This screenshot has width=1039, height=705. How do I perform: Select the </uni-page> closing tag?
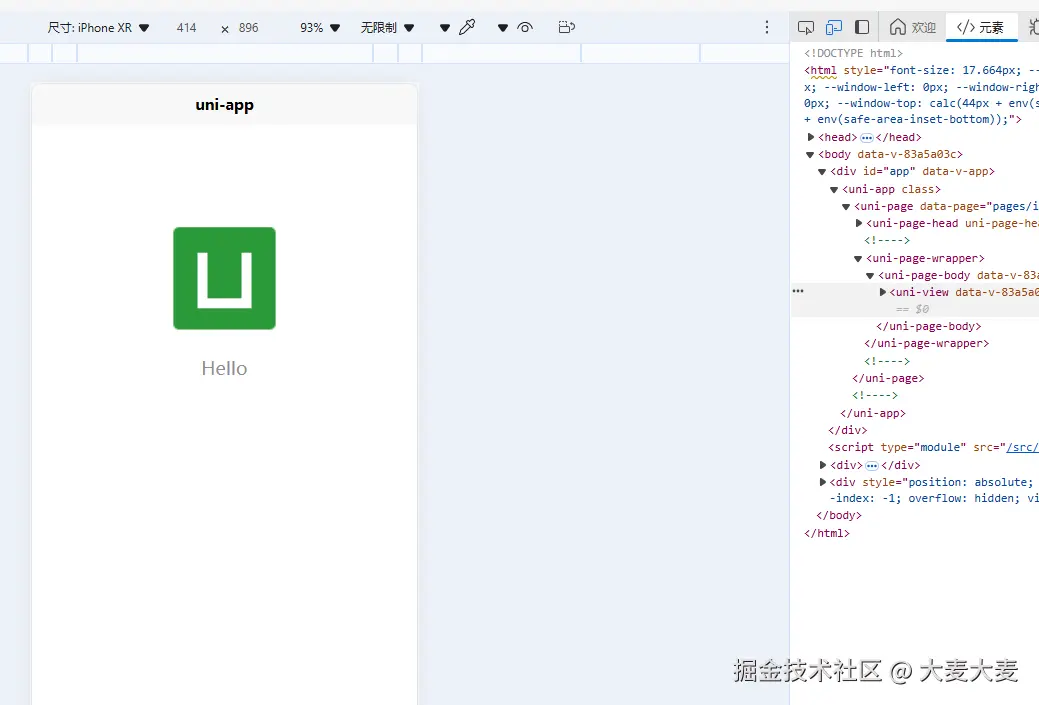888,378
